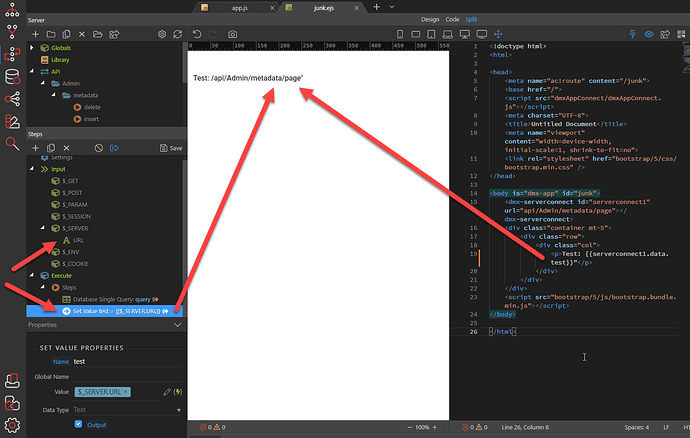
Task: Select the Set Value test step
Action: pyautogui.click(x=104, y=311)
